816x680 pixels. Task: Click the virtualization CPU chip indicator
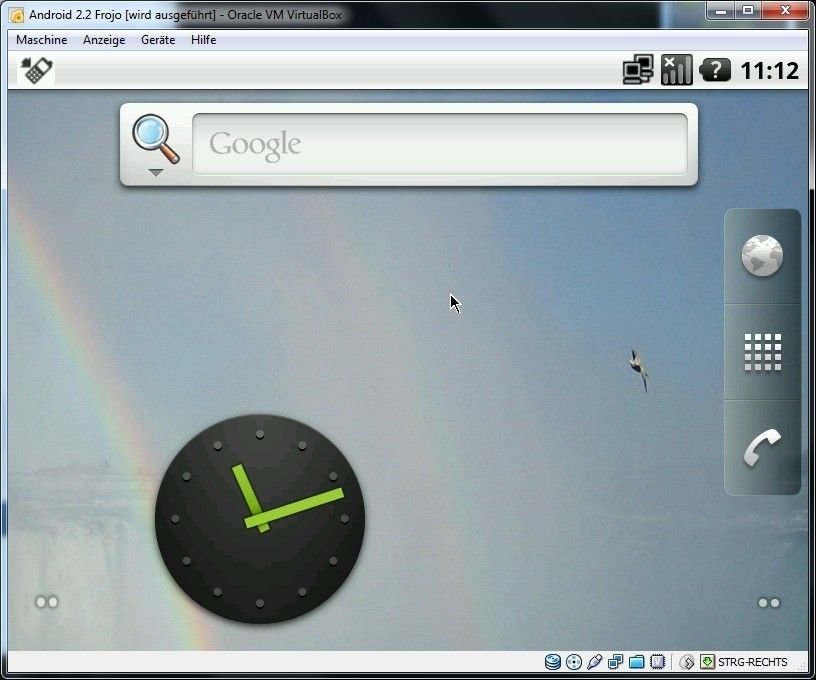(x=658, y=662)
